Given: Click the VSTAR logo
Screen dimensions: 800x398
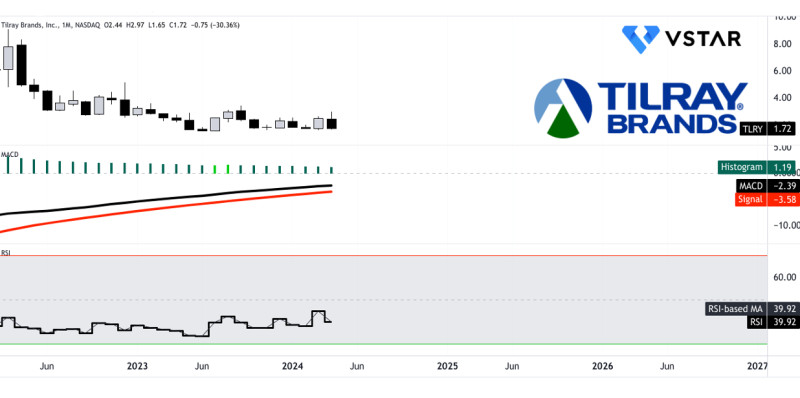Looking at the screenshot, I should coord(681,38).
